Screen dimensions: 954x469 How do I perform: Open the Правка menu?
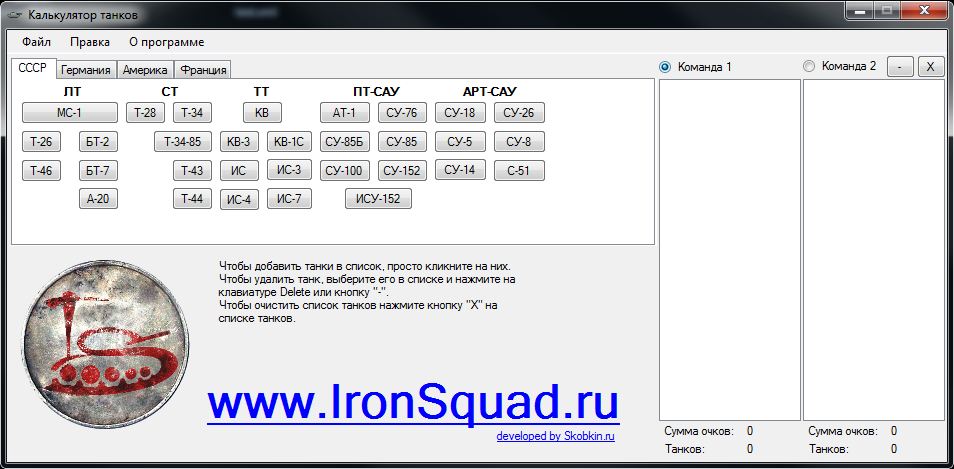[x=90, y=42]
